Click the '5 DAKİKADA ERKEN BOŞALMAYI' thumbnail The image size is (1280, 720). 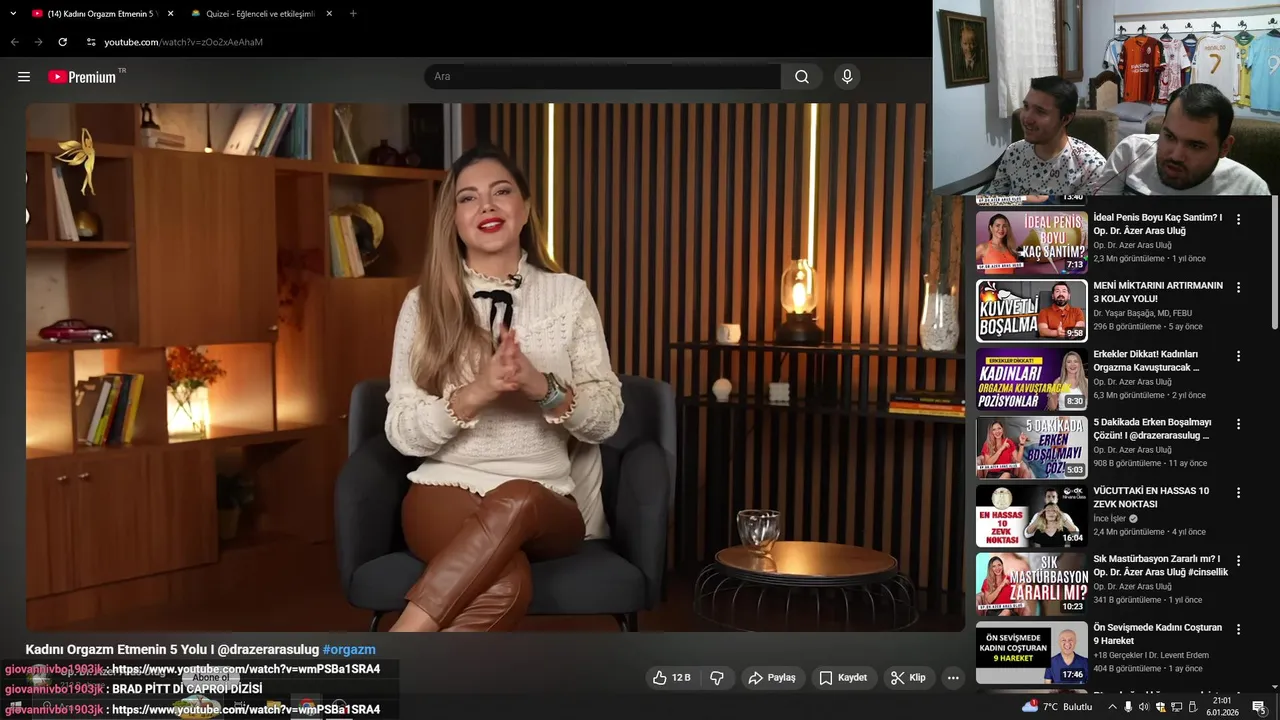(1031, 448)
